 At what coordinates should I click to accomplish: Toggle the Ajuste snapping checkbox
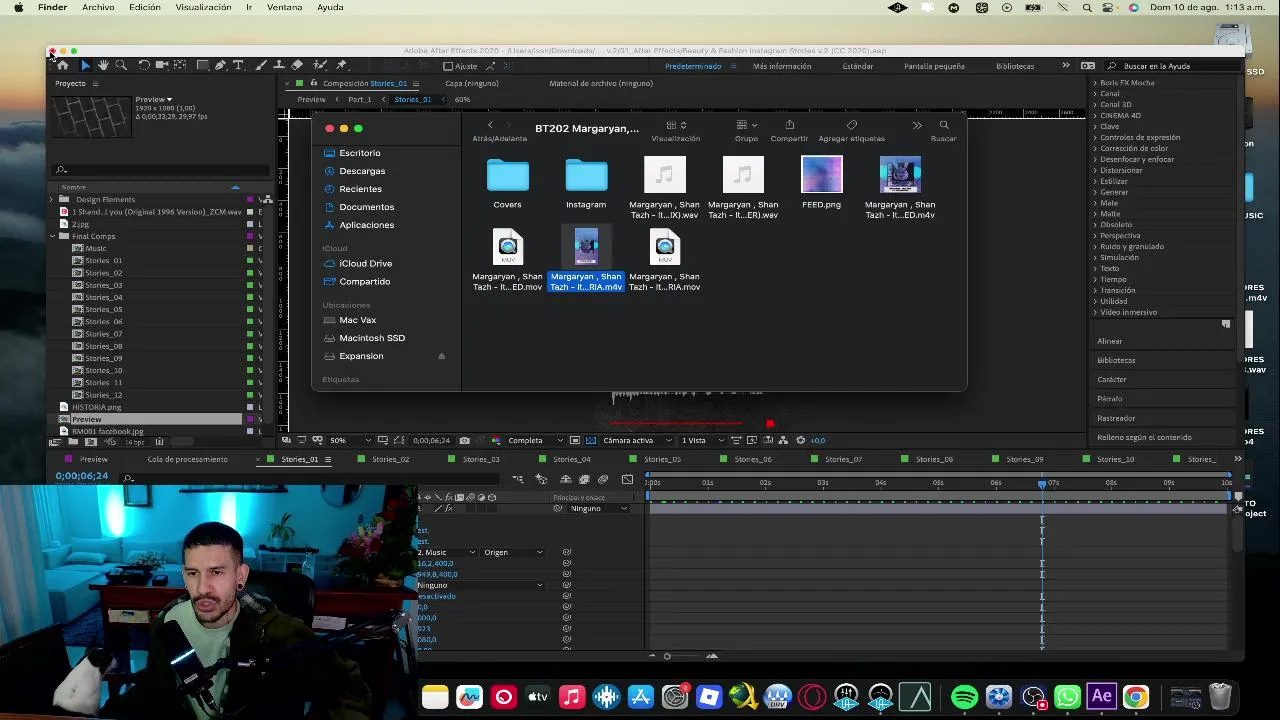coord(448,67)
